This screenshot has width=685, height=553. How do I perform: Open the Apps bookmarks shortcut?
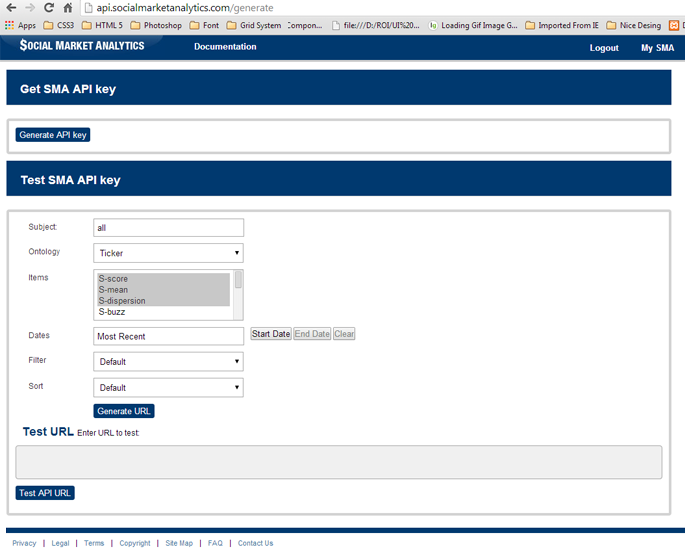click(20, 25)
